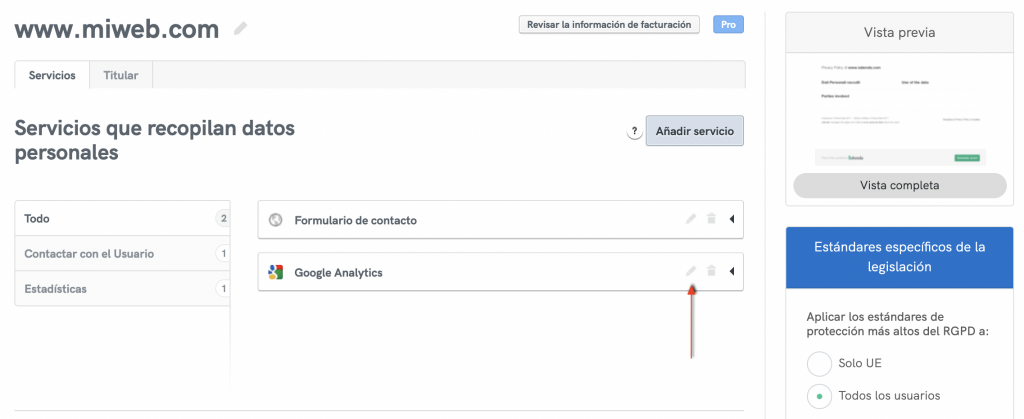Click pencil icon next to www.miweb.com

(x=240, y=29)
